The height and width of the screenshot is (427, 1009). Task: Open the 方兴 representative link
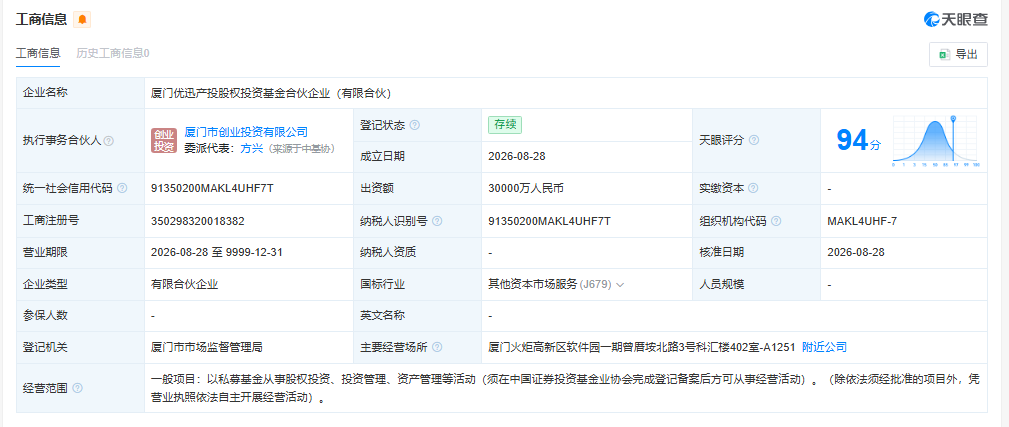[x=250, y=149]
